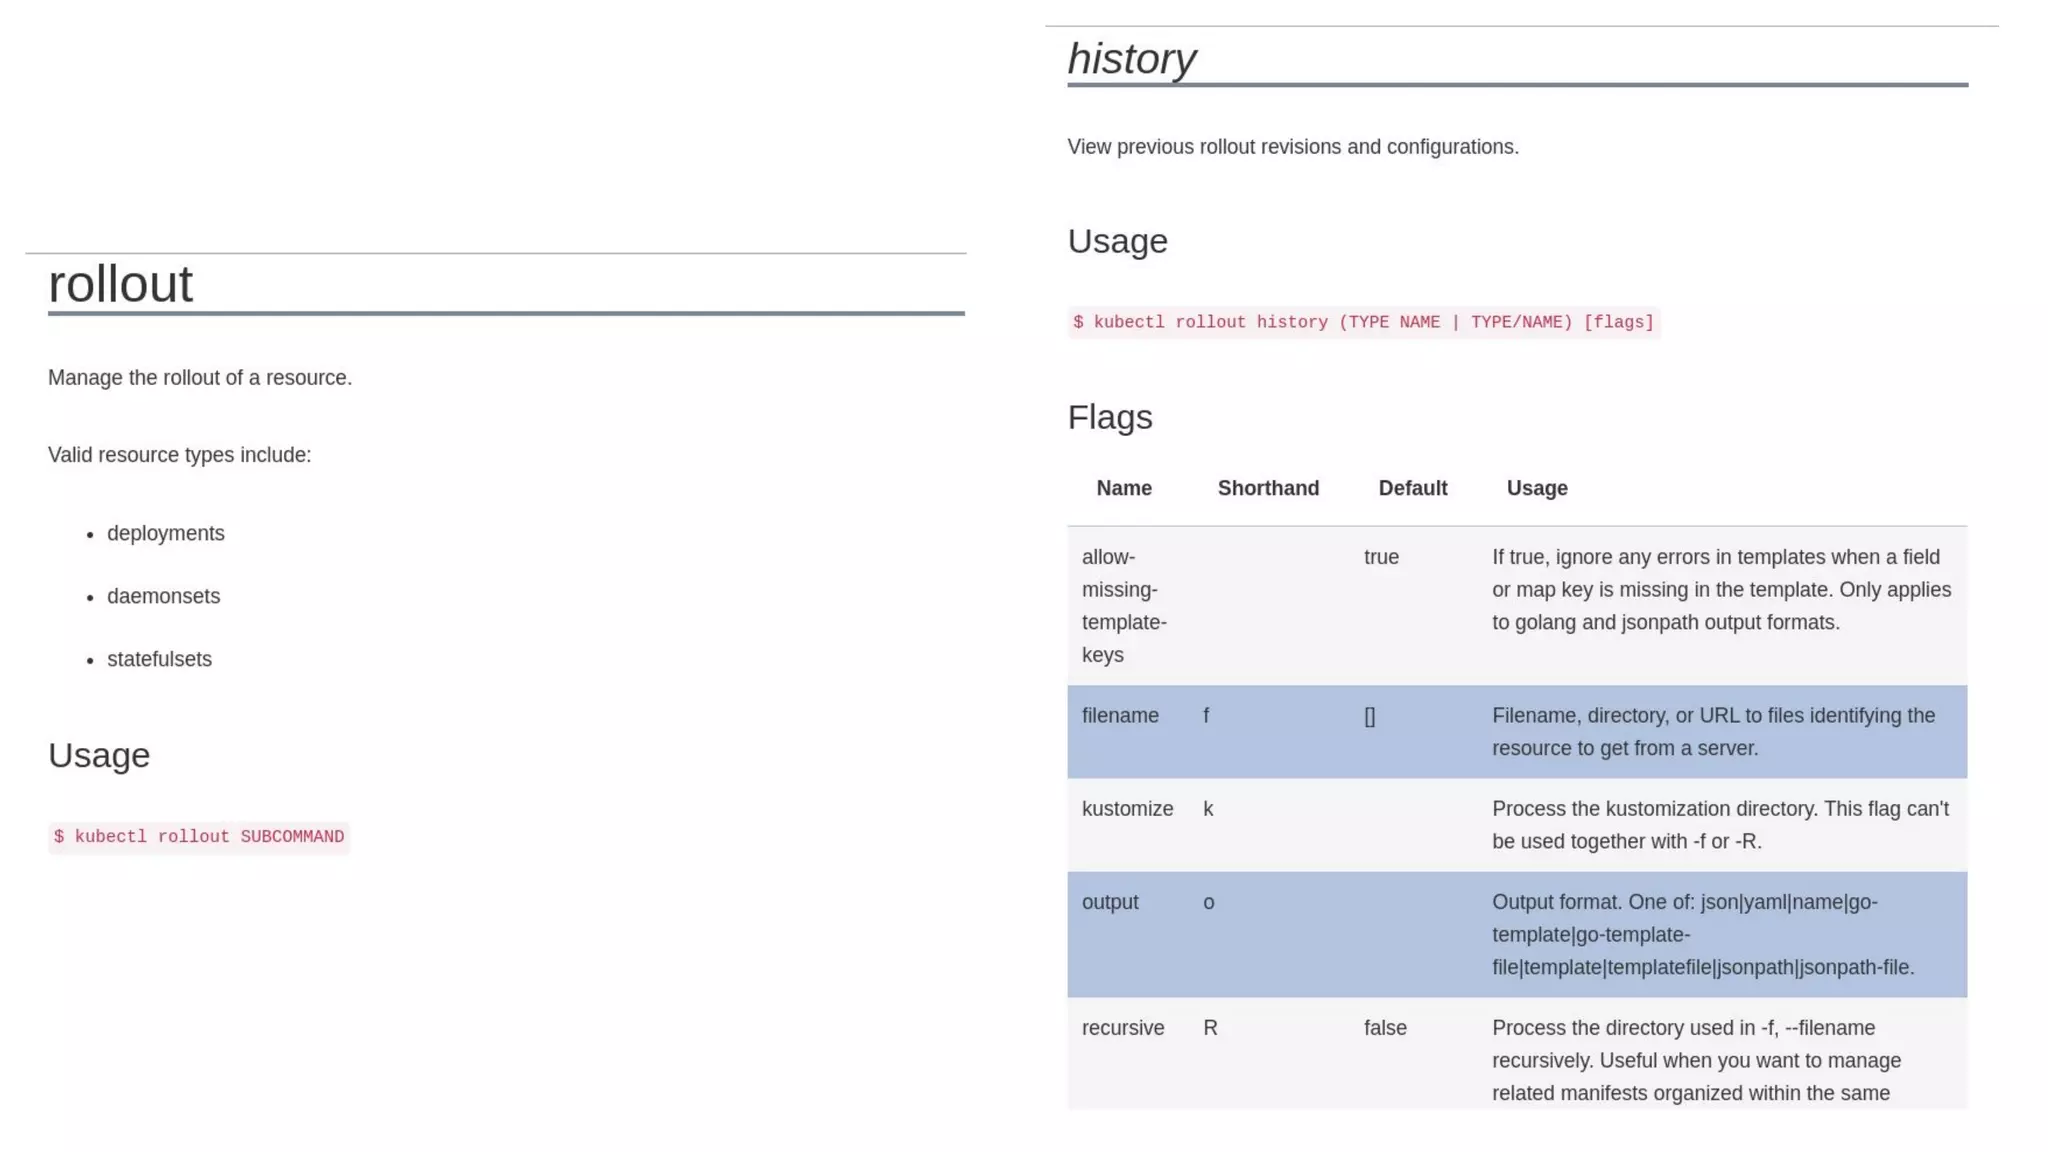The width and height of the screenshot is (2048, 1152).
Task: Select the 'daemonsets' list item
Action: click(x=163, y=596)
